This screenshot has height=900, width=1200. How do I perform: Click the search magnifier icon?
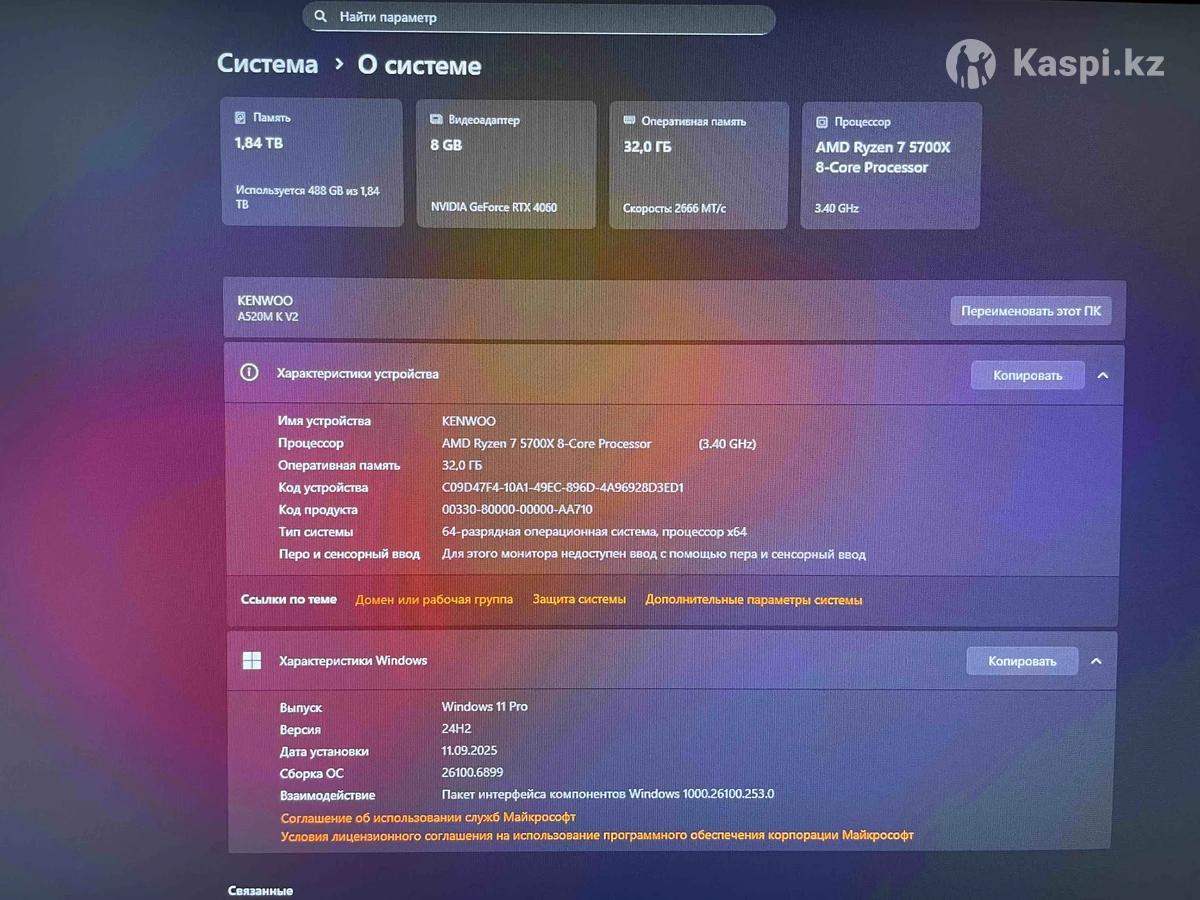(x=320, y=17)
